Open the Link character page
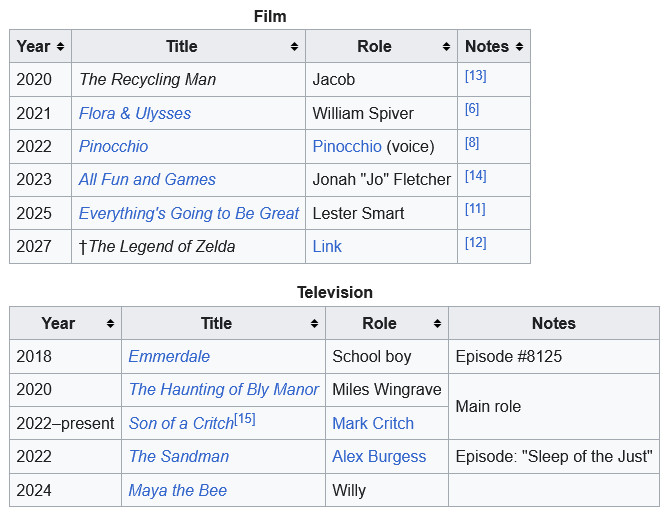This screenshot has height=519, width=671. tap(327, 246)
